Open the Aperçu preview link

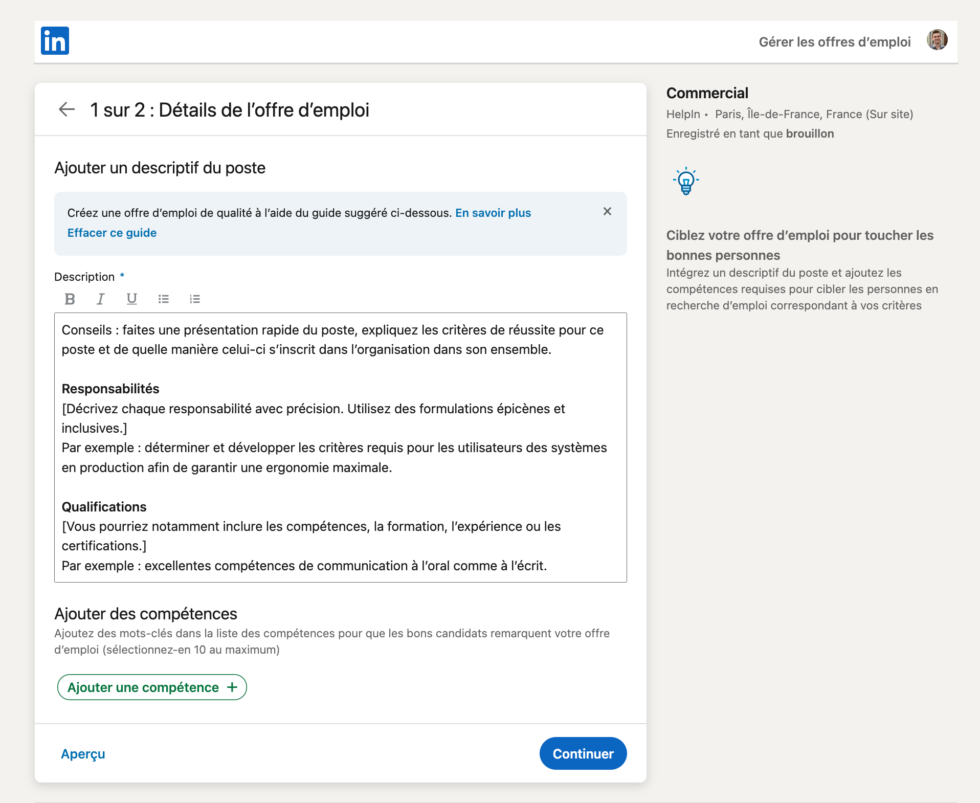pos(82,753)
